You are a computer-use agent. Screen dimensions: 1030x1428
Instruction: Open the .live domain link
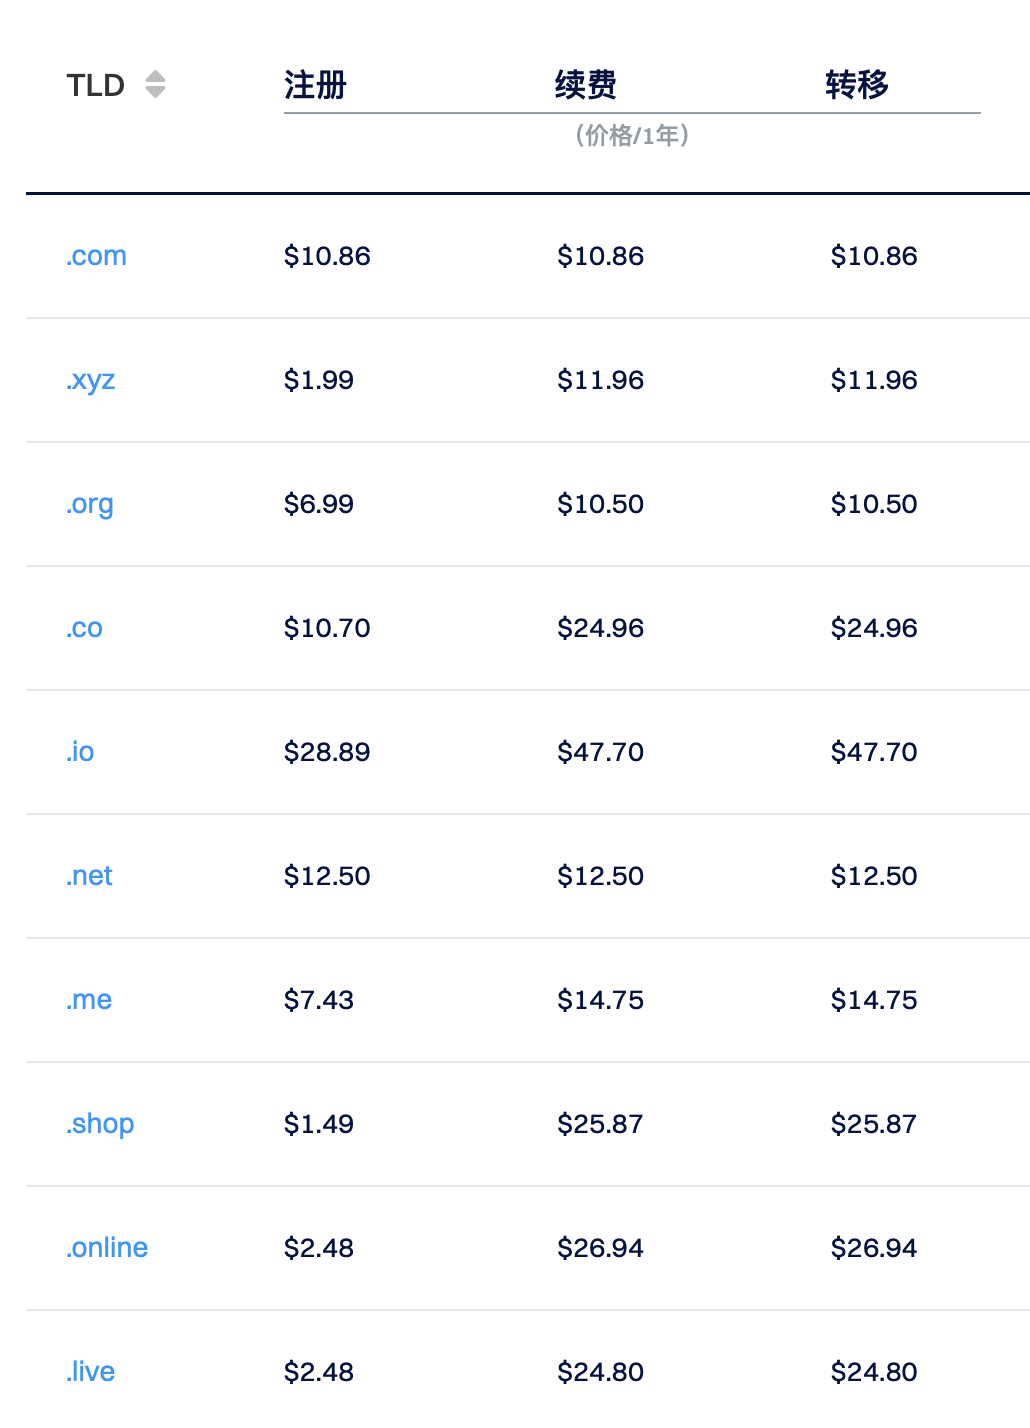[x=90, y=1372]
